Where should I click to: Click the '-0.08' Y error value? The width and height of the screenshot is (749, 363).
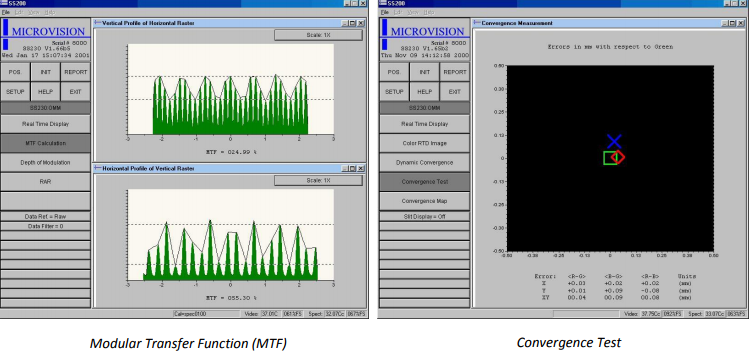(650, 290)
